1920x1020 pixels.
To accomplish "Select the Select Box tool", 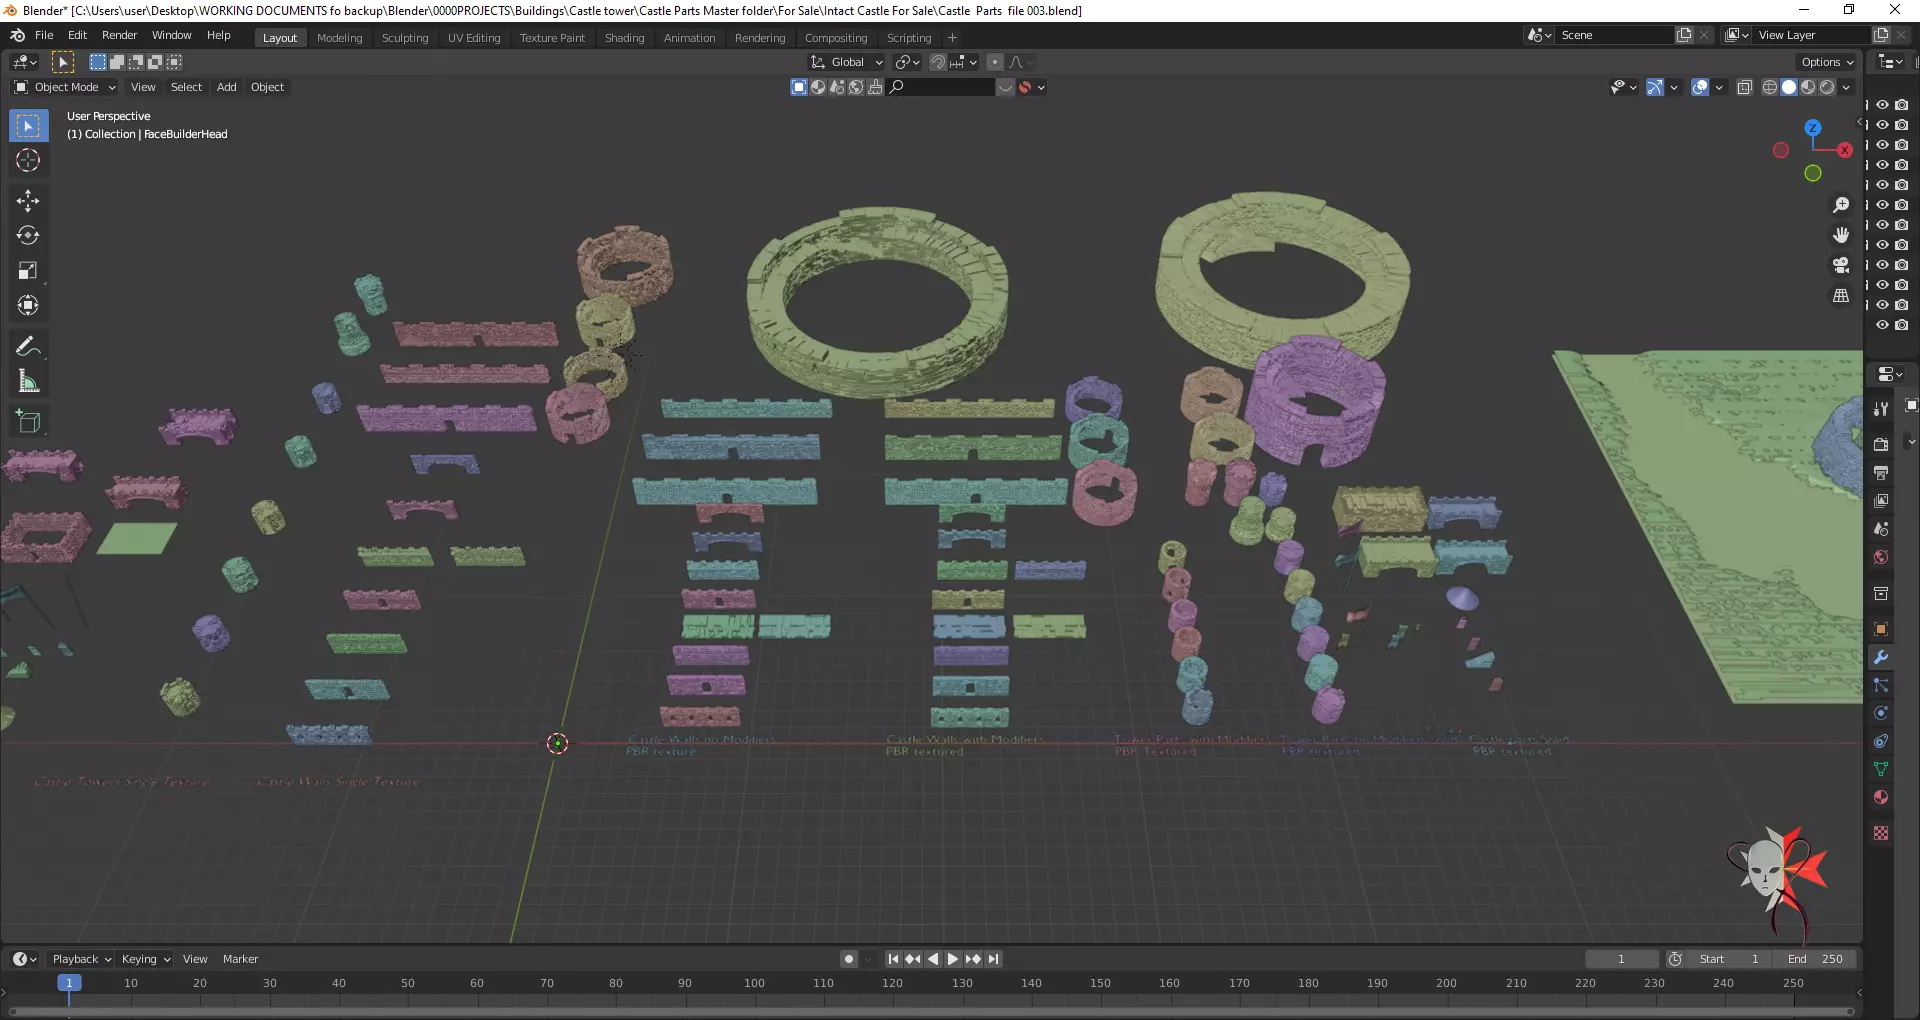I will [x=28, y=126].
